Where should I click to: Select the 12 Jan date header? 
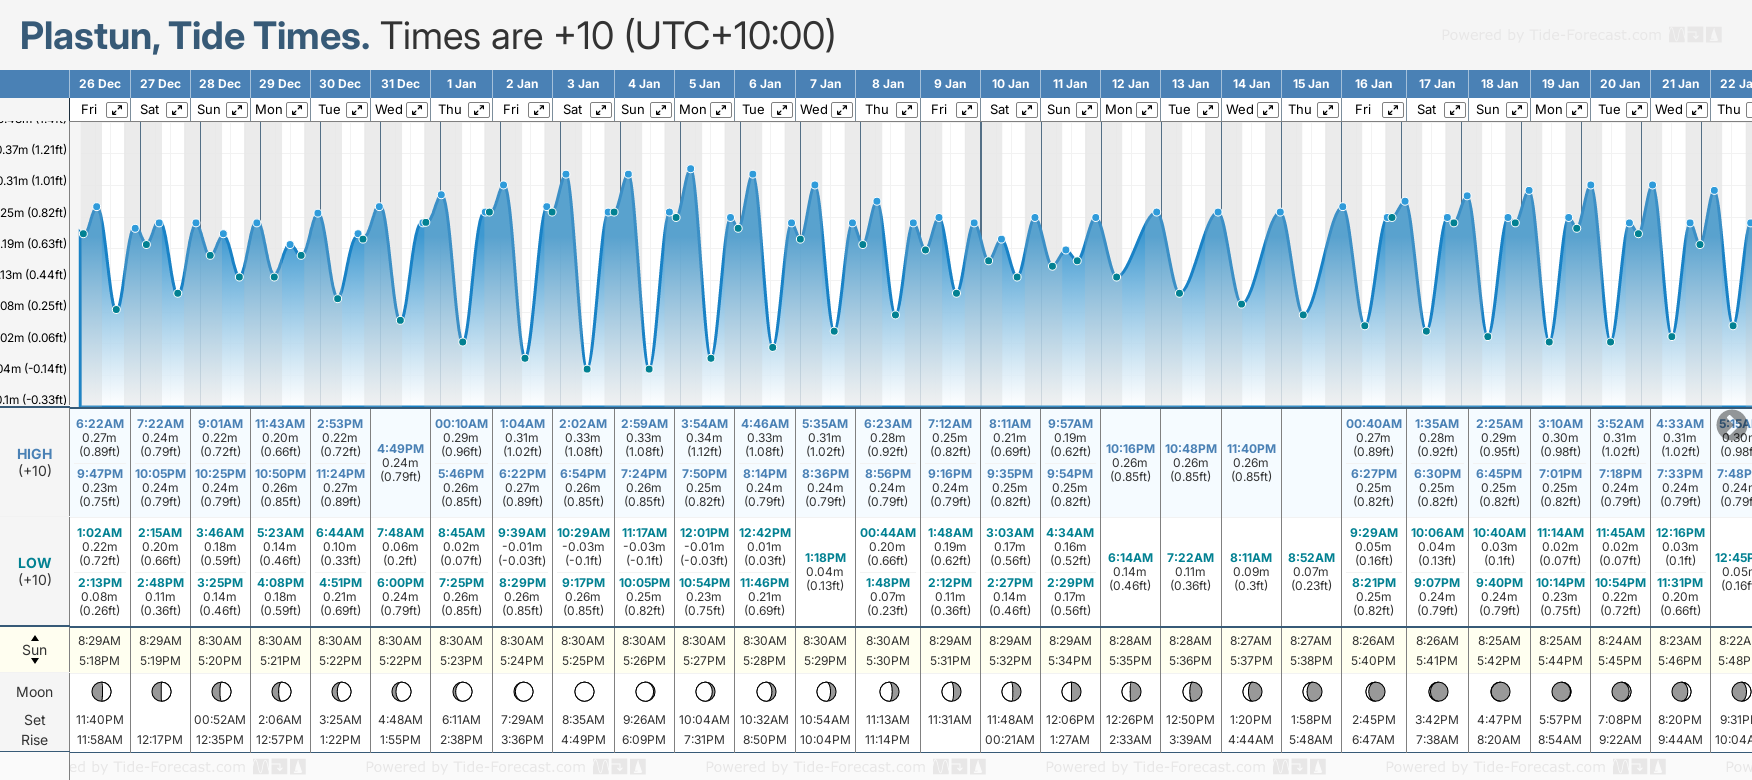(x=1131, y=84)
